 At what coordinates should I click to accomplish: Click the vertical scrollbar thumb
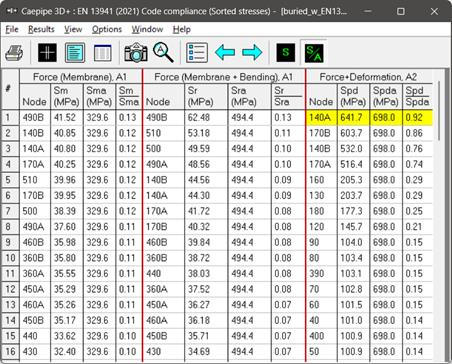(439, 110)
